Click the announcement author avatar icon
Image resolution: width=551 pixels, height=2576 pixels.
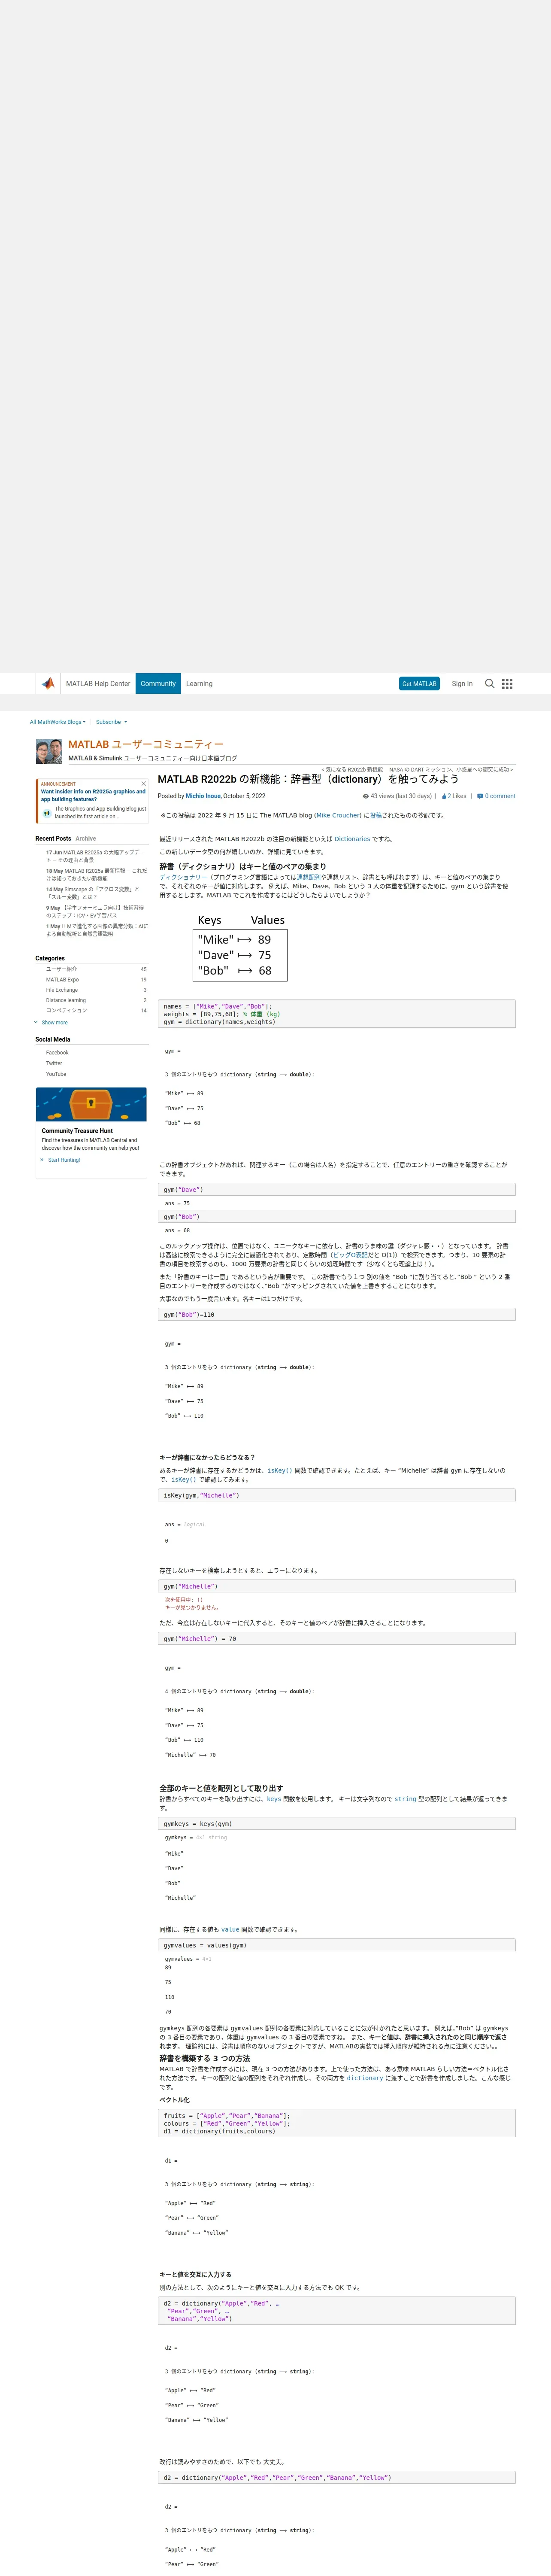47,813
